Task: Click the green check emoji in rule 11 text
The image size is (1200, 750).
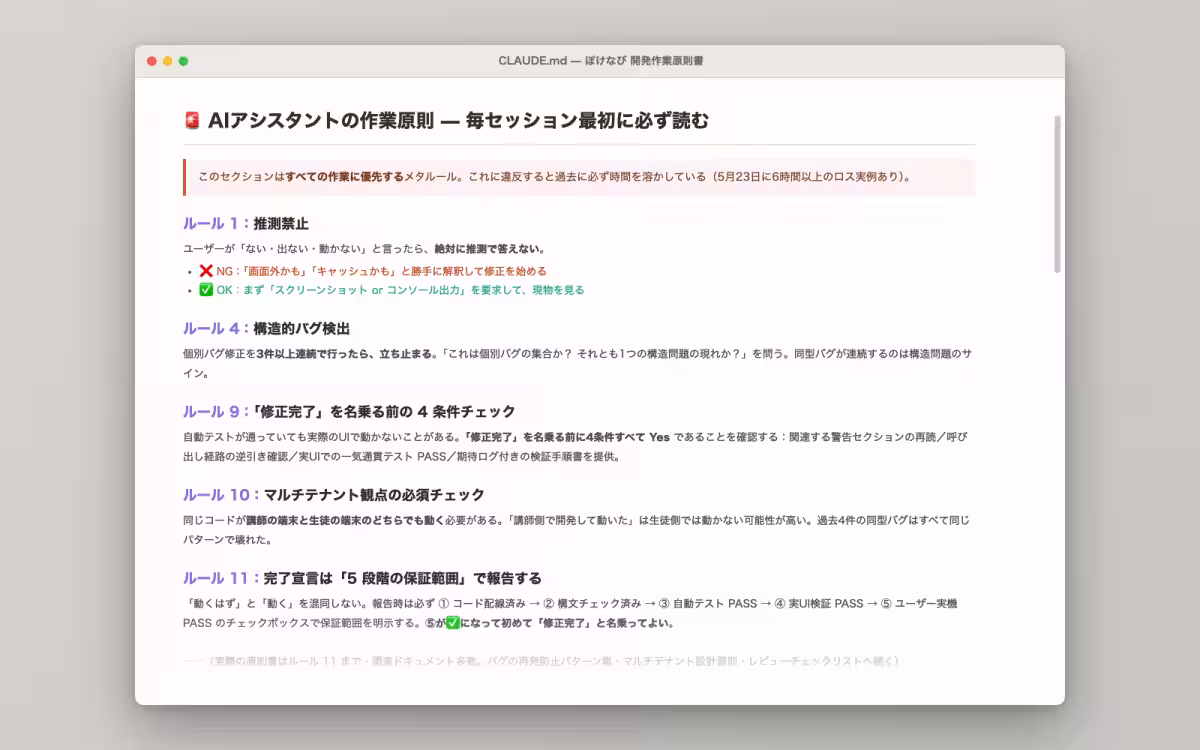Action: coord(452,623)
